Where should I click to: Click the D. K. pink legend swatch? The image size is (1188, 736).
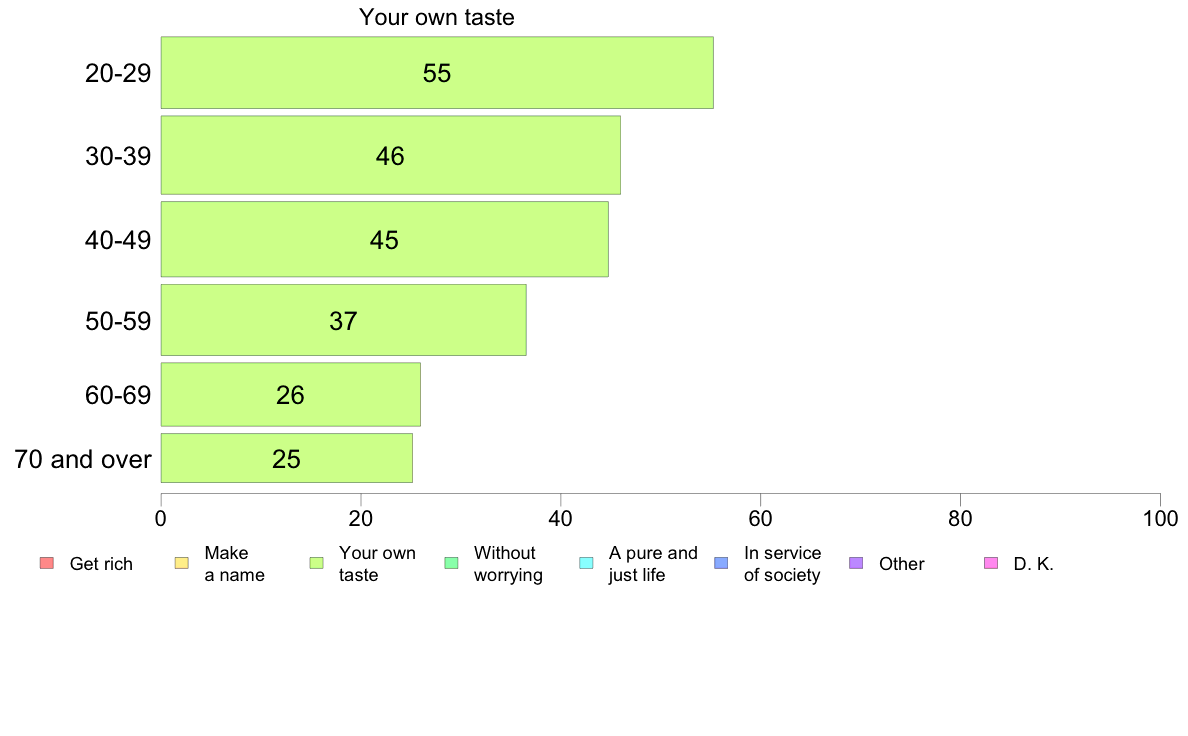(991, 563)
